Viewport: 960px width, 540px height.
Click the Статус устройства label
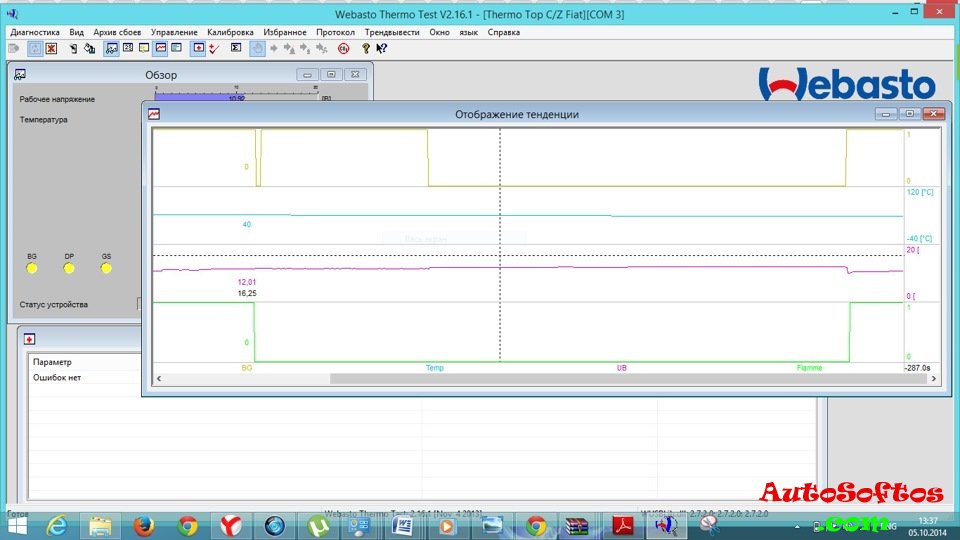[x=53, y=304]
